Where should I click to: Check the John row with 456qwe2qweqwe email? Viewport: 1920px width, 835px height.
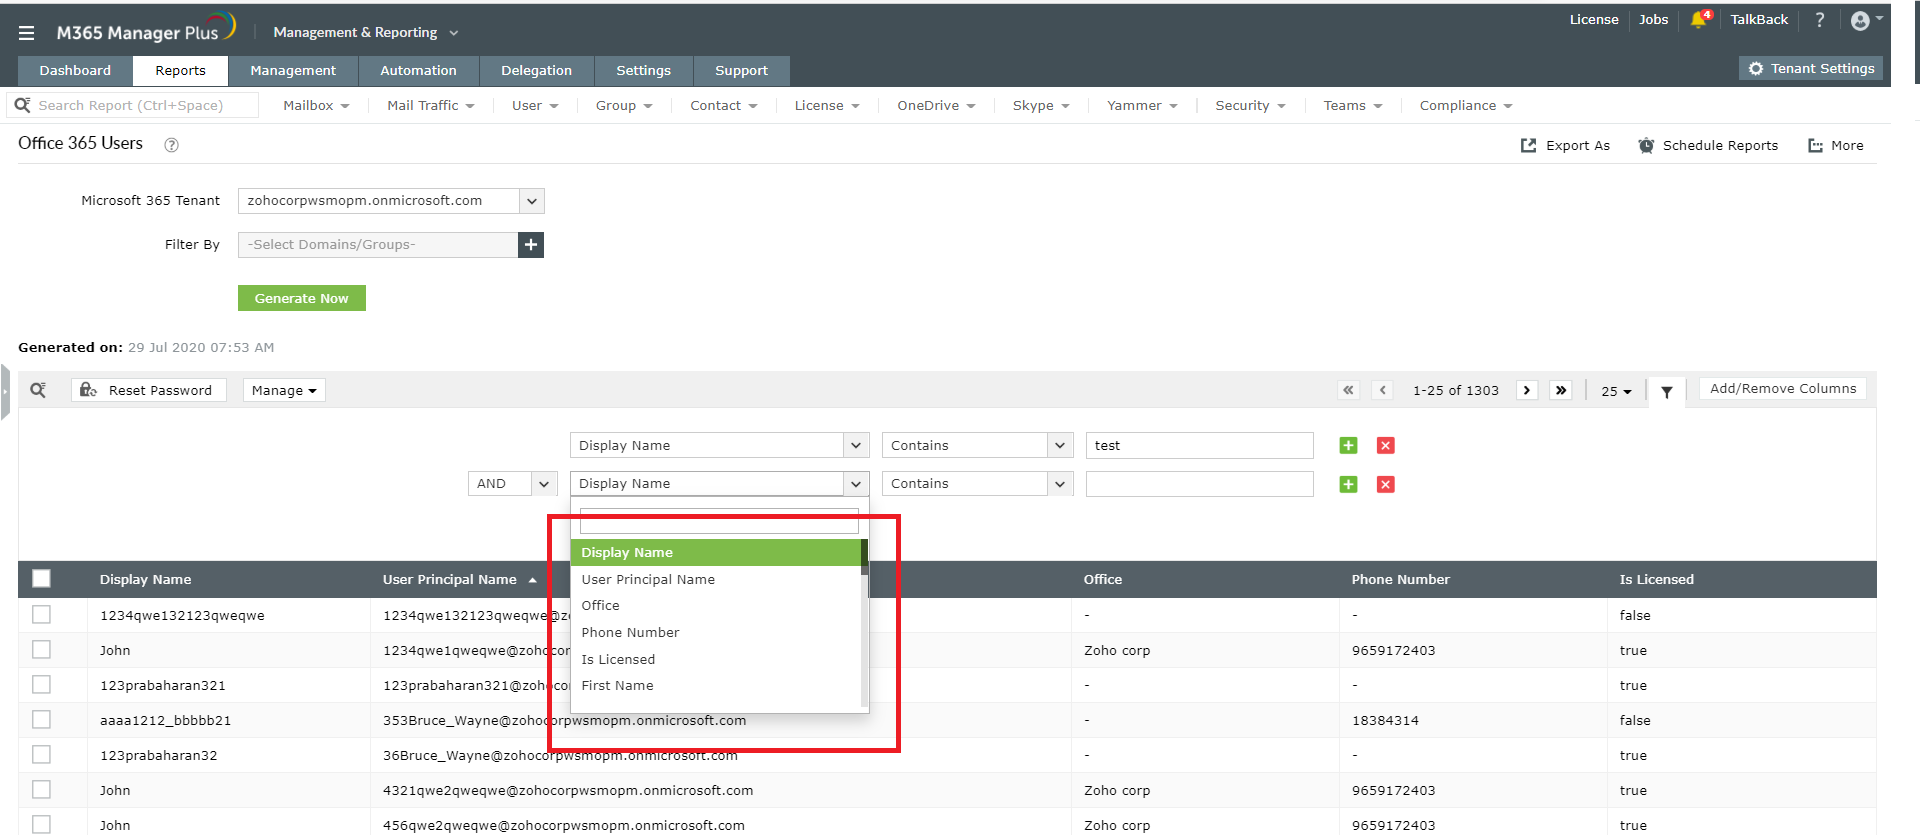(x=41, y=824)
